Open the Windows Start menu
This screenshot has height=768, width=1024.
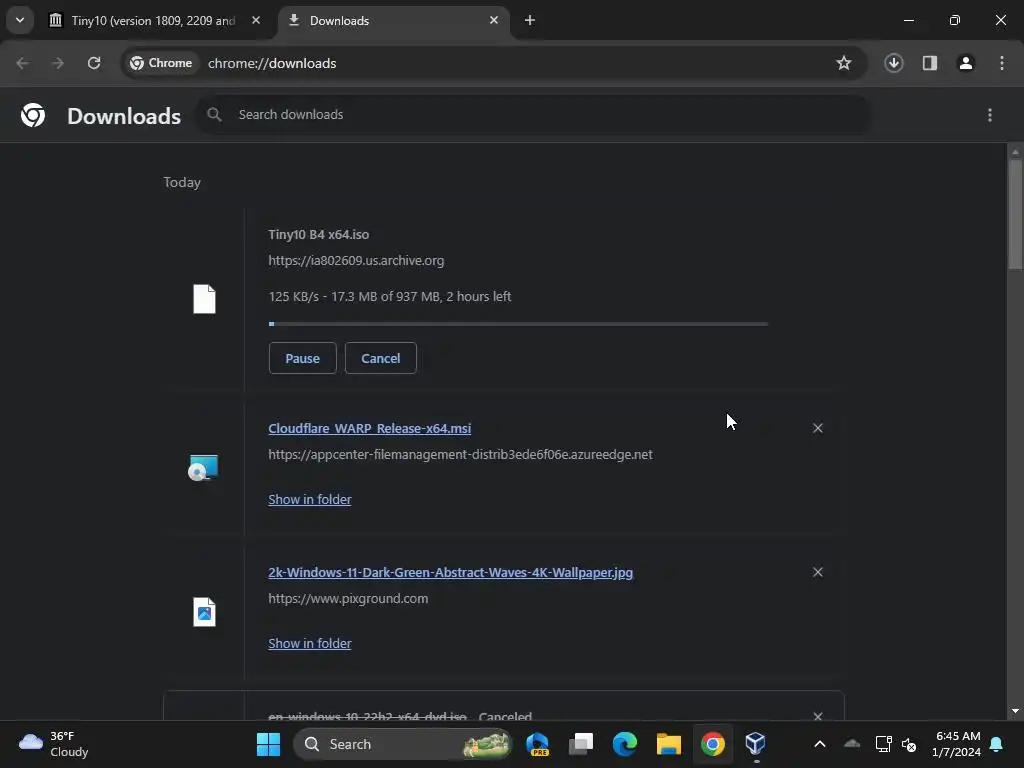coord(268,744)
